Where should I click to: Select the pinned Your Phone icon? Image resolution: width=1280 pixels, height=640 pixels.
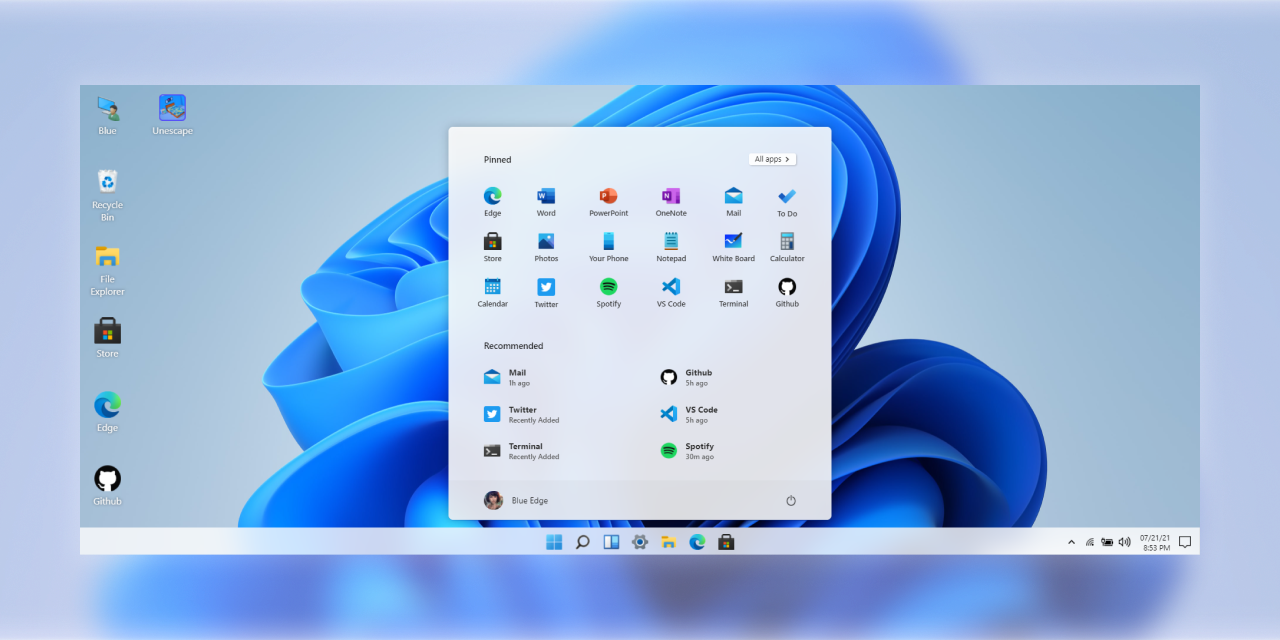608,241
